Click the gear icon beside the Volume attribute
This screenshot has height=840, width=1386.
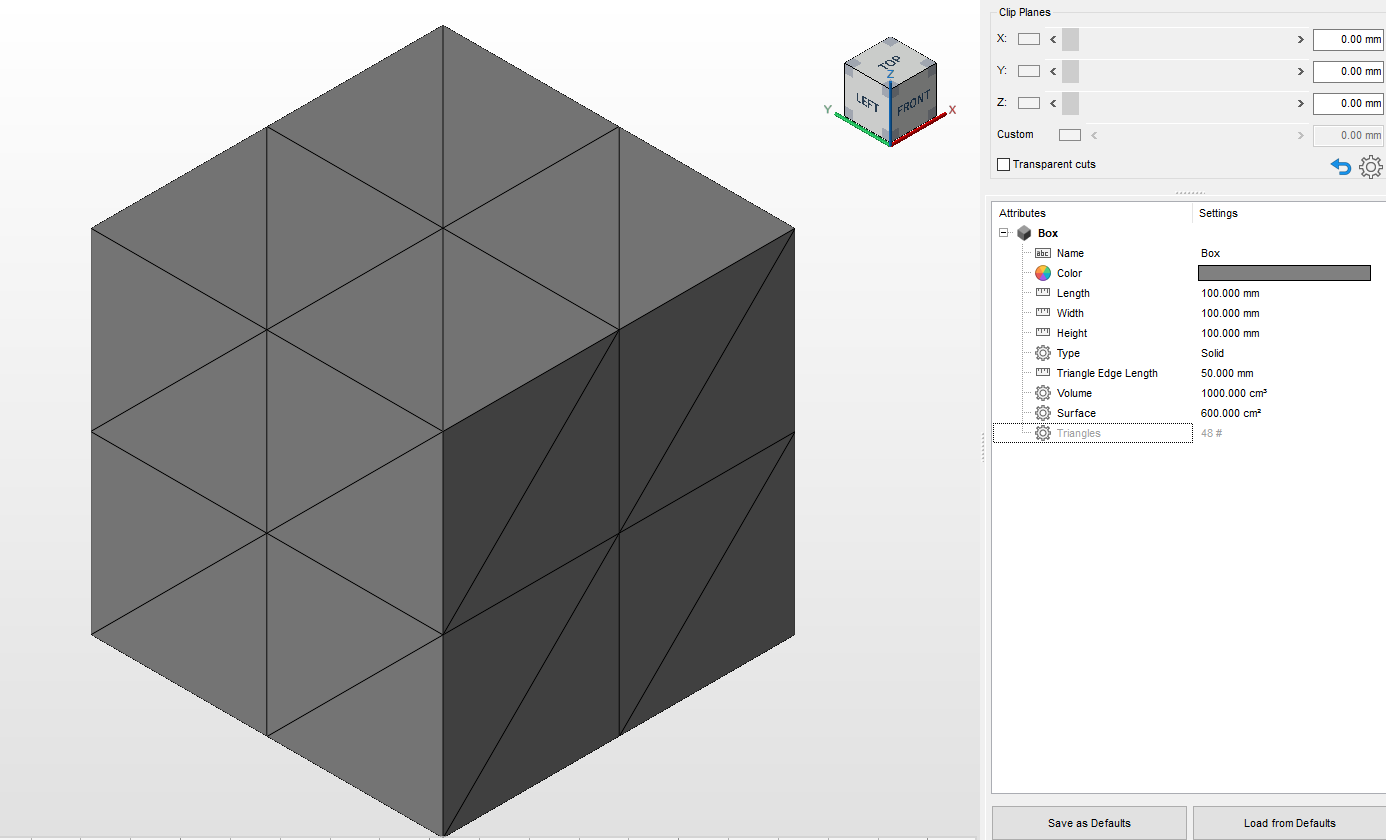(x=1042, y=392)
